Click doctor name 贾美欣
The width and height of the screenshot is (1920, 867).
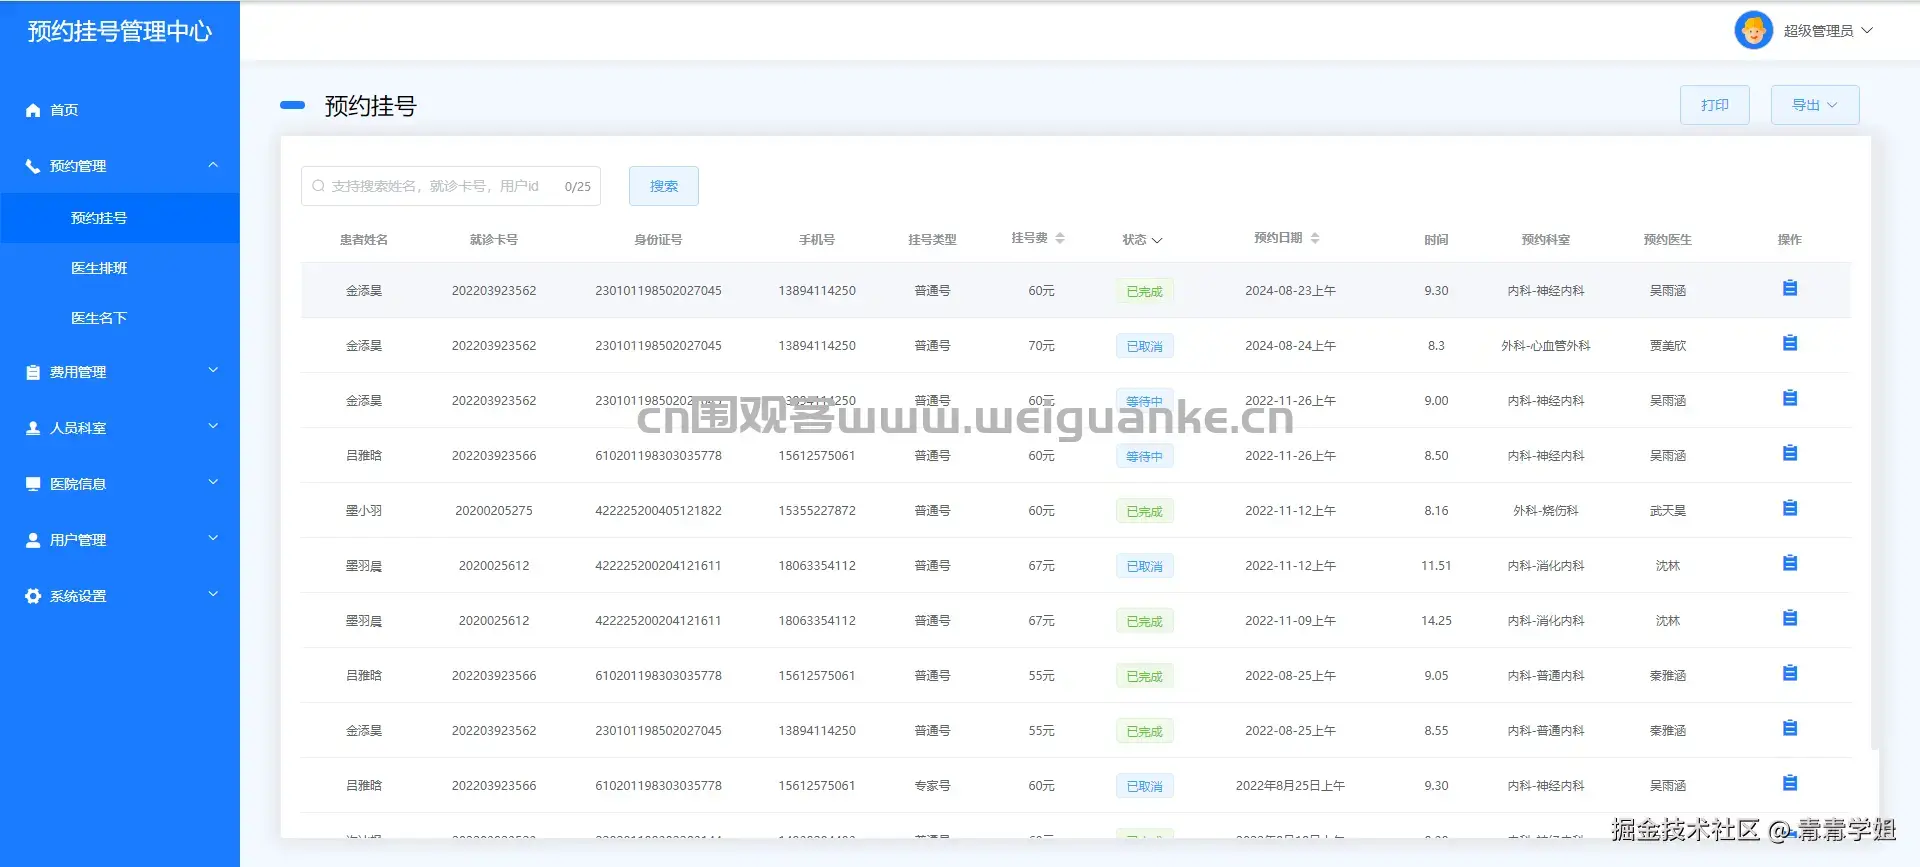(x=1667, y=345)
